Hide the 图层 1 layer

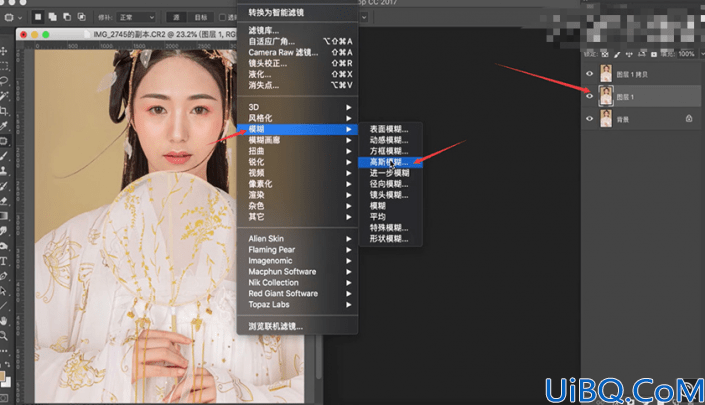589,96
